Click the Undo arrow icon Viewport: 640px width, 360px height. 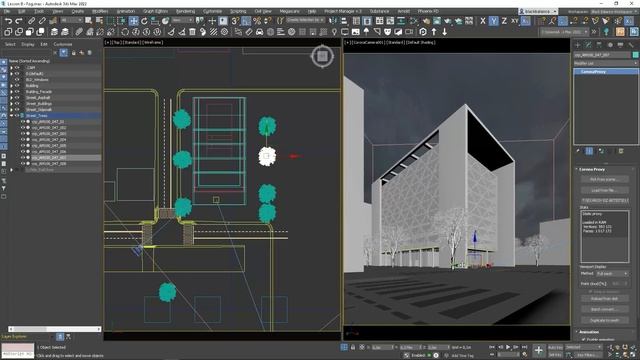(8, 21)
